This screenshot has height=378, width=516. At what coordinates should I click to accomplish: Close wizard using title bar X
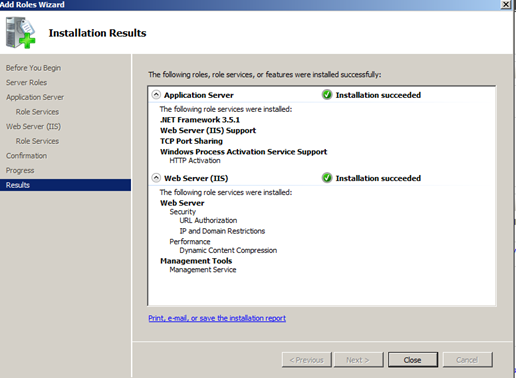coord(506,4)
